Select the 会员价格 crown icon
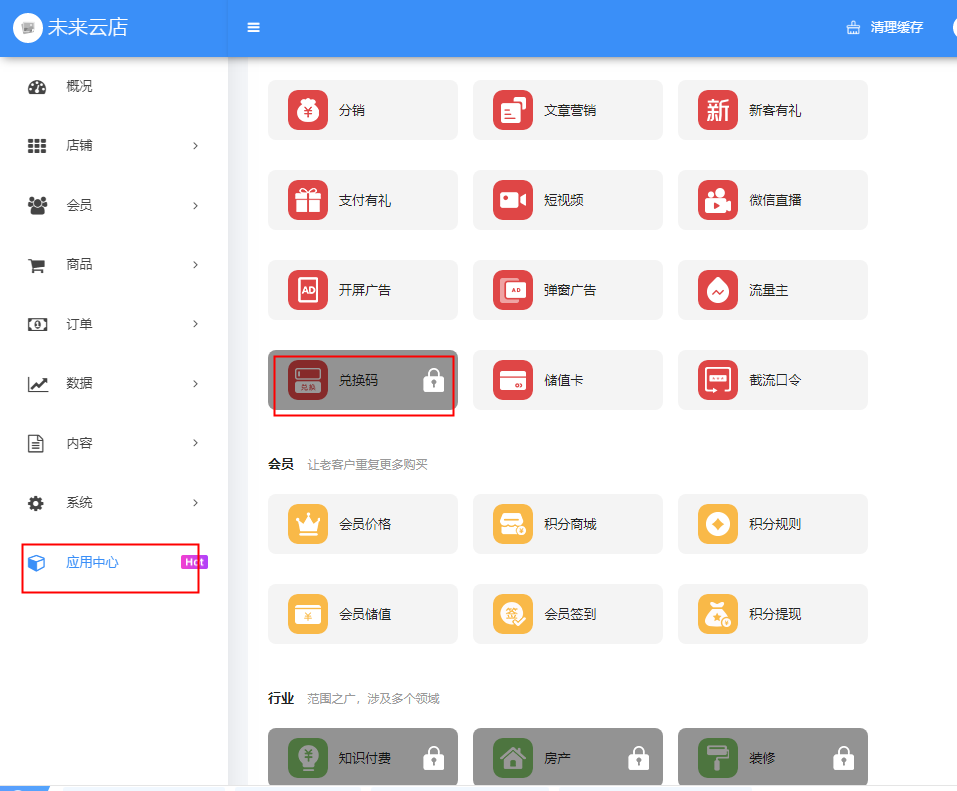Viewport: 957px width, 791px height. [308, 524]
